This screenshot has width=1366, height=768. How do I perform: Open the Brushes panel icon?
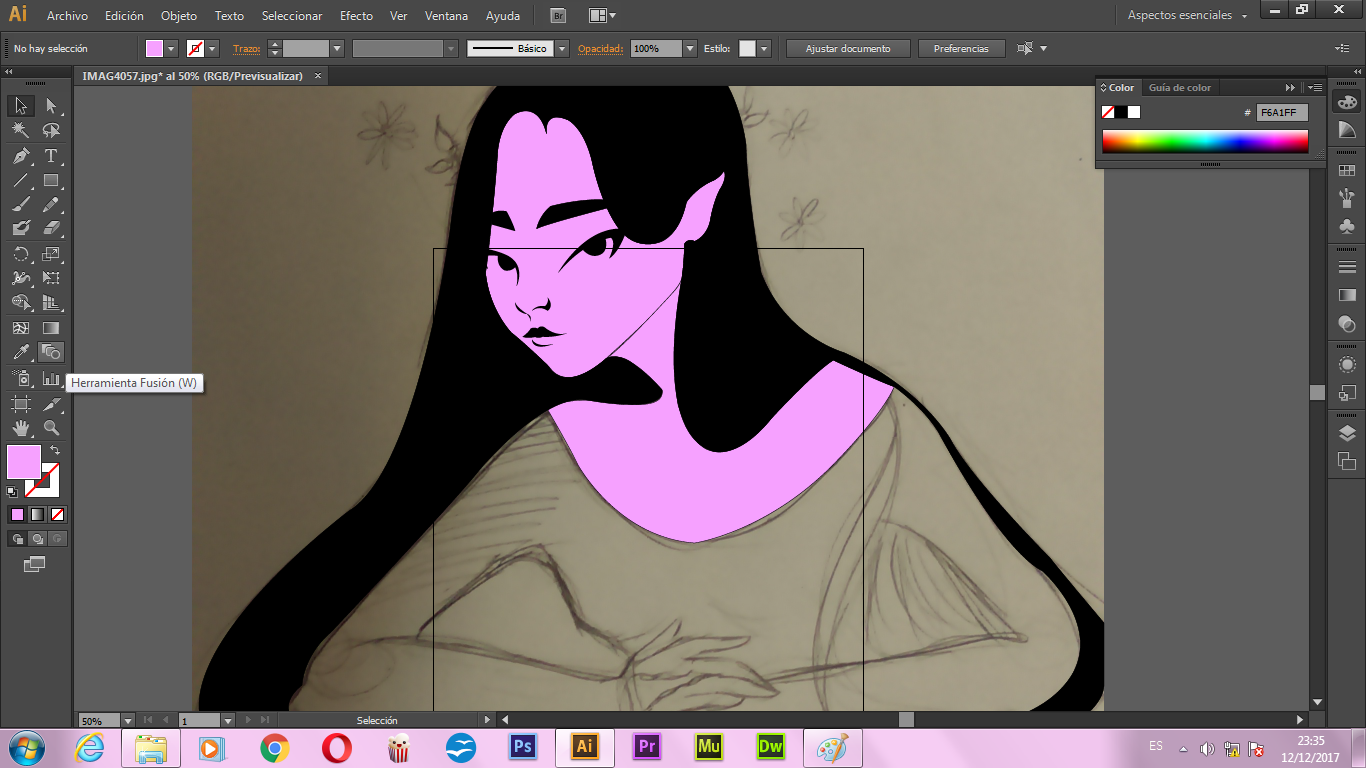(1347, 198)
